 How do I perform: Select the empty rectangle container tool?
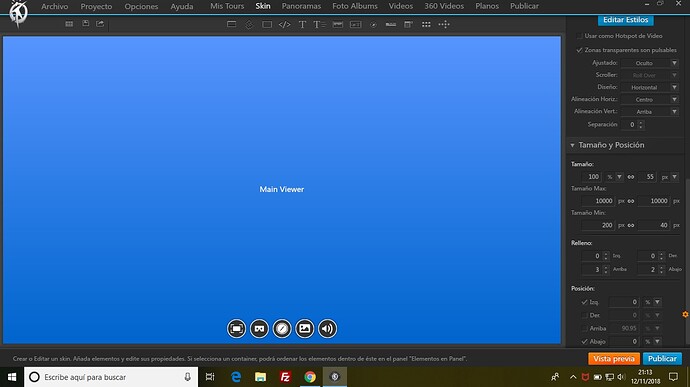267,25
